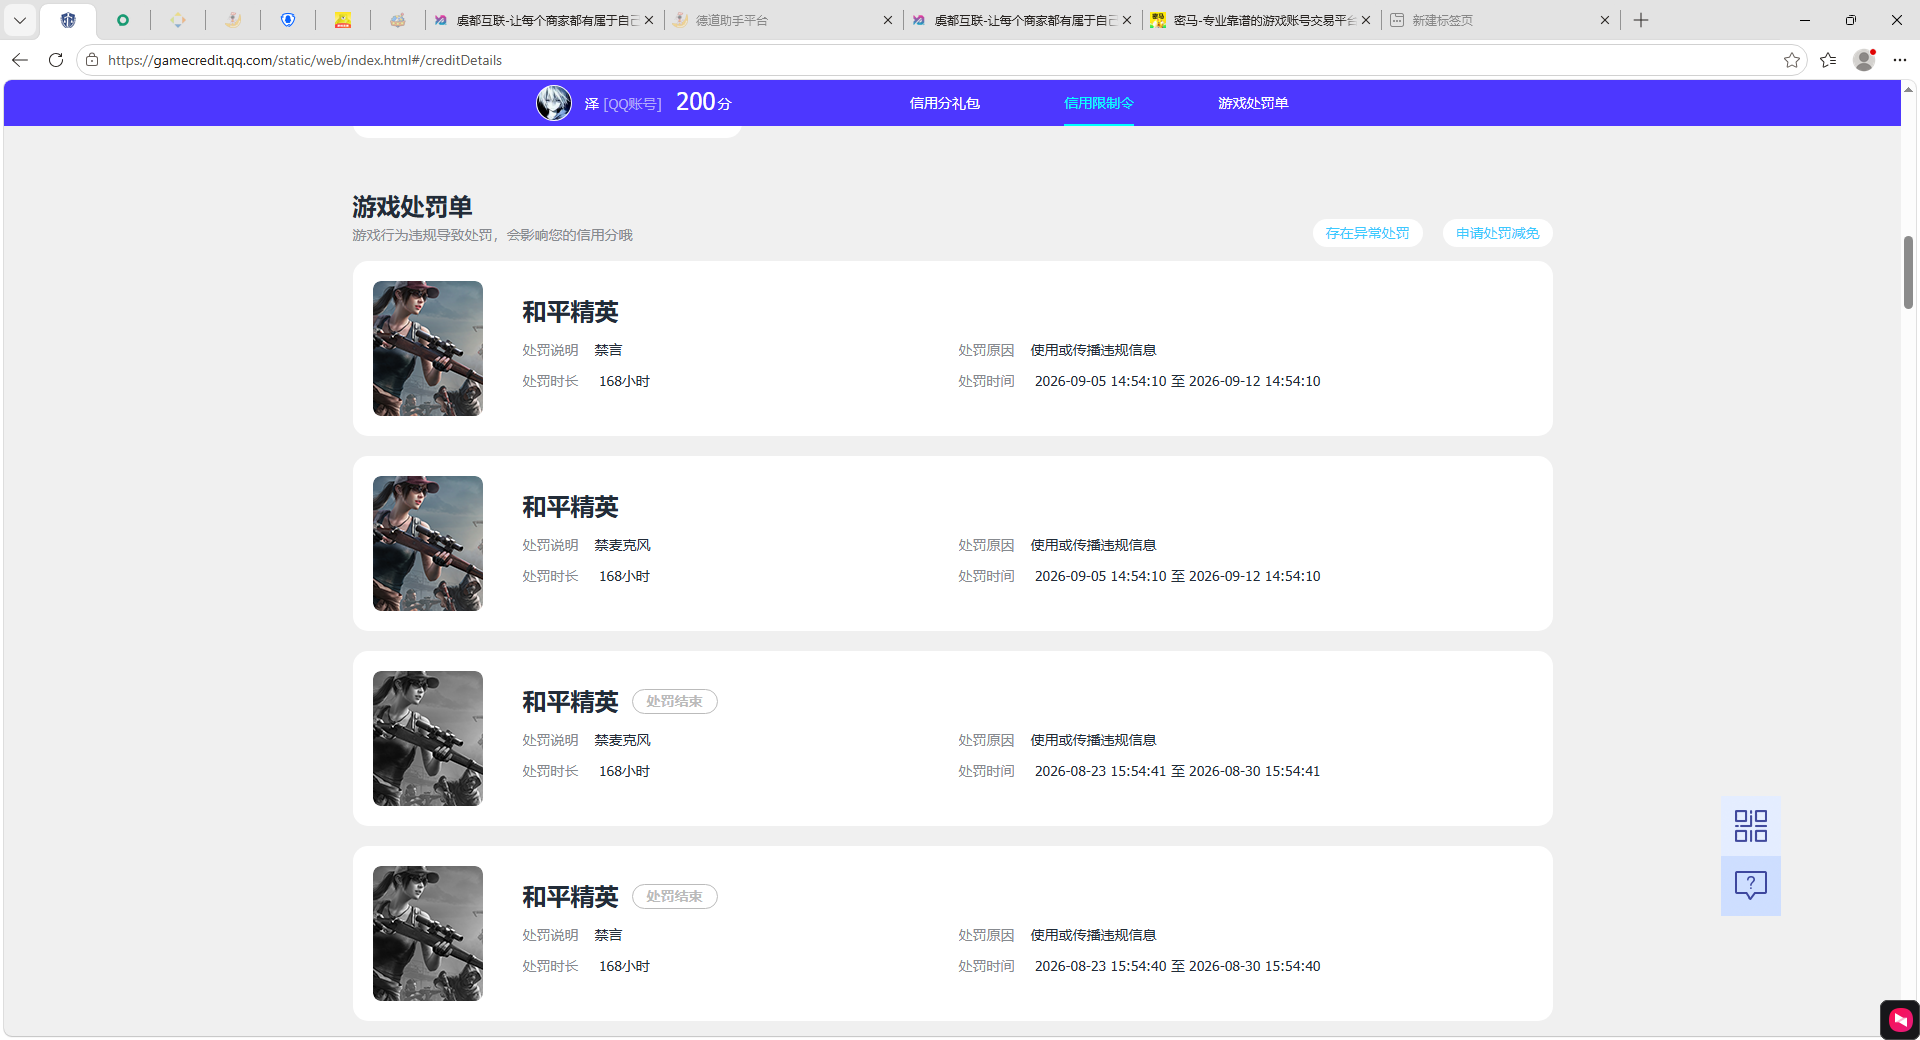Open the color thumbnail of the 禁言 penalty from 2026-09-05
The height and width of the screenshot is (1040, 1920).
click(x=428, y=348)
